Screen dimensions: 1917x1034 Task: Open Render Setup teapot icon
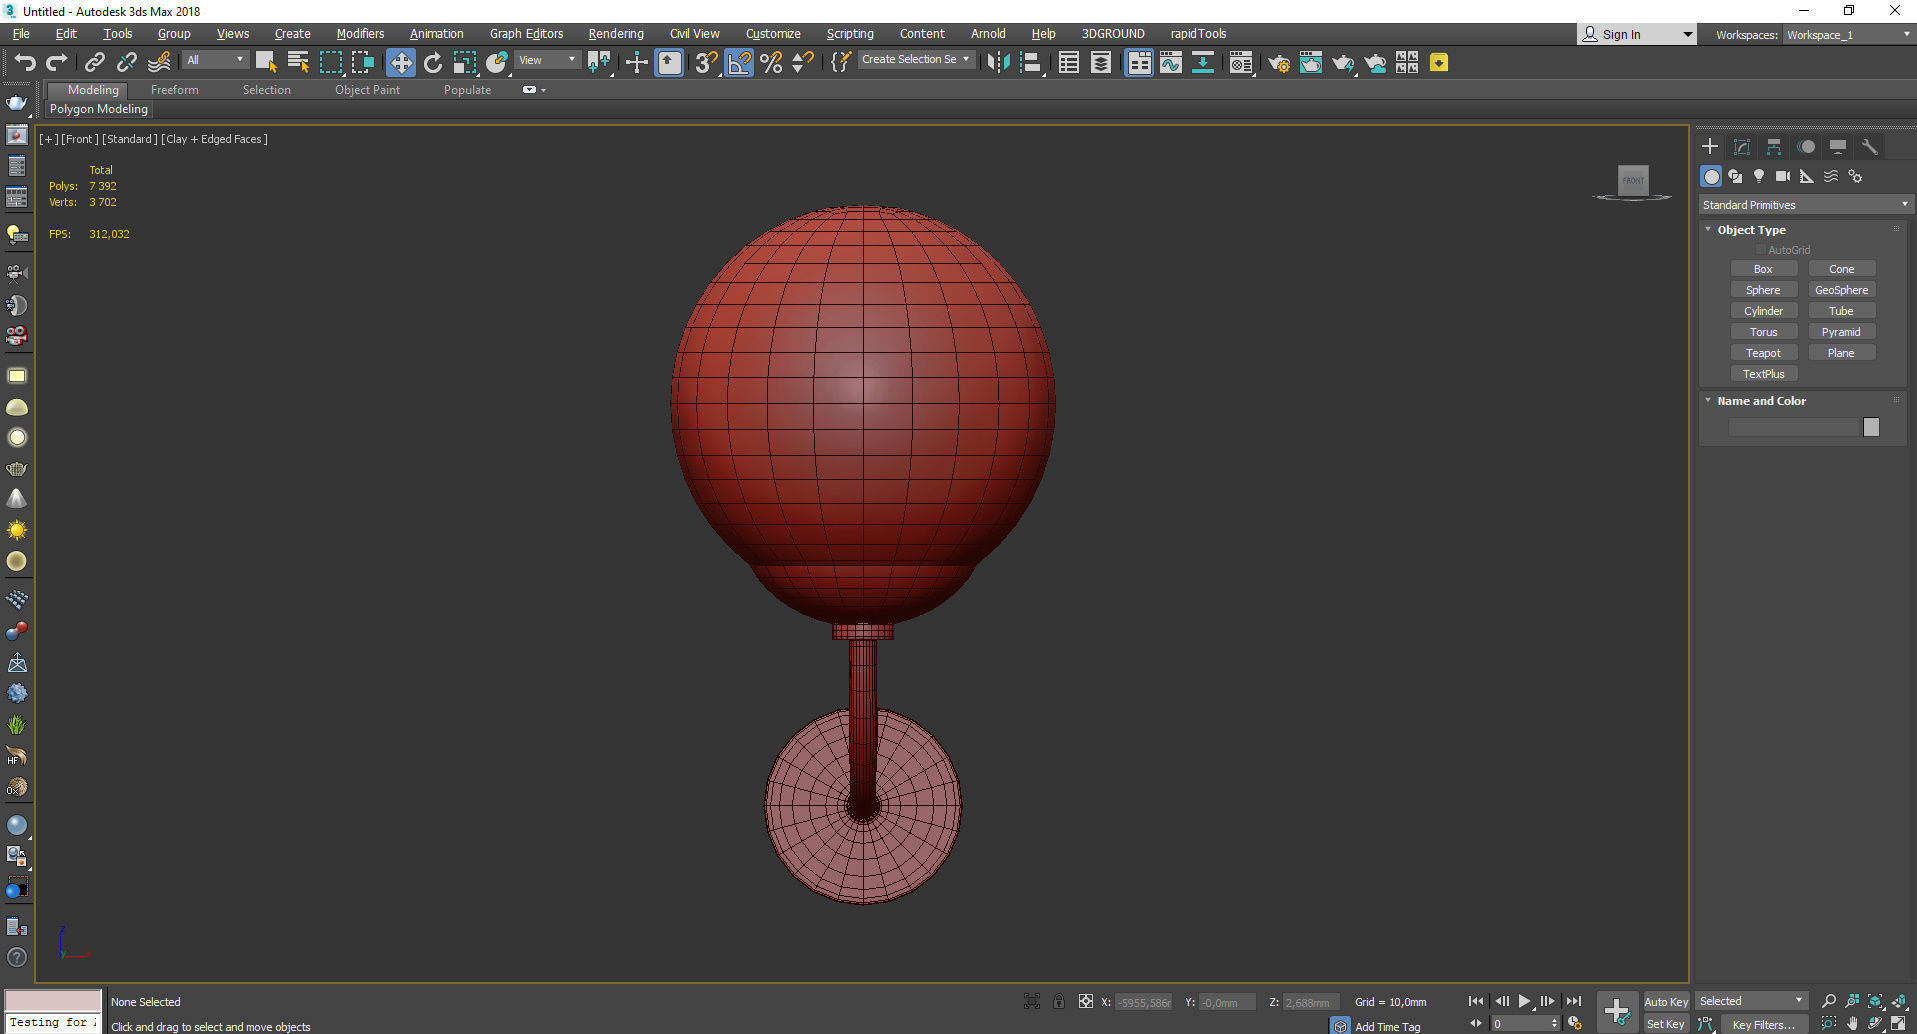(x=1278, y=63)
